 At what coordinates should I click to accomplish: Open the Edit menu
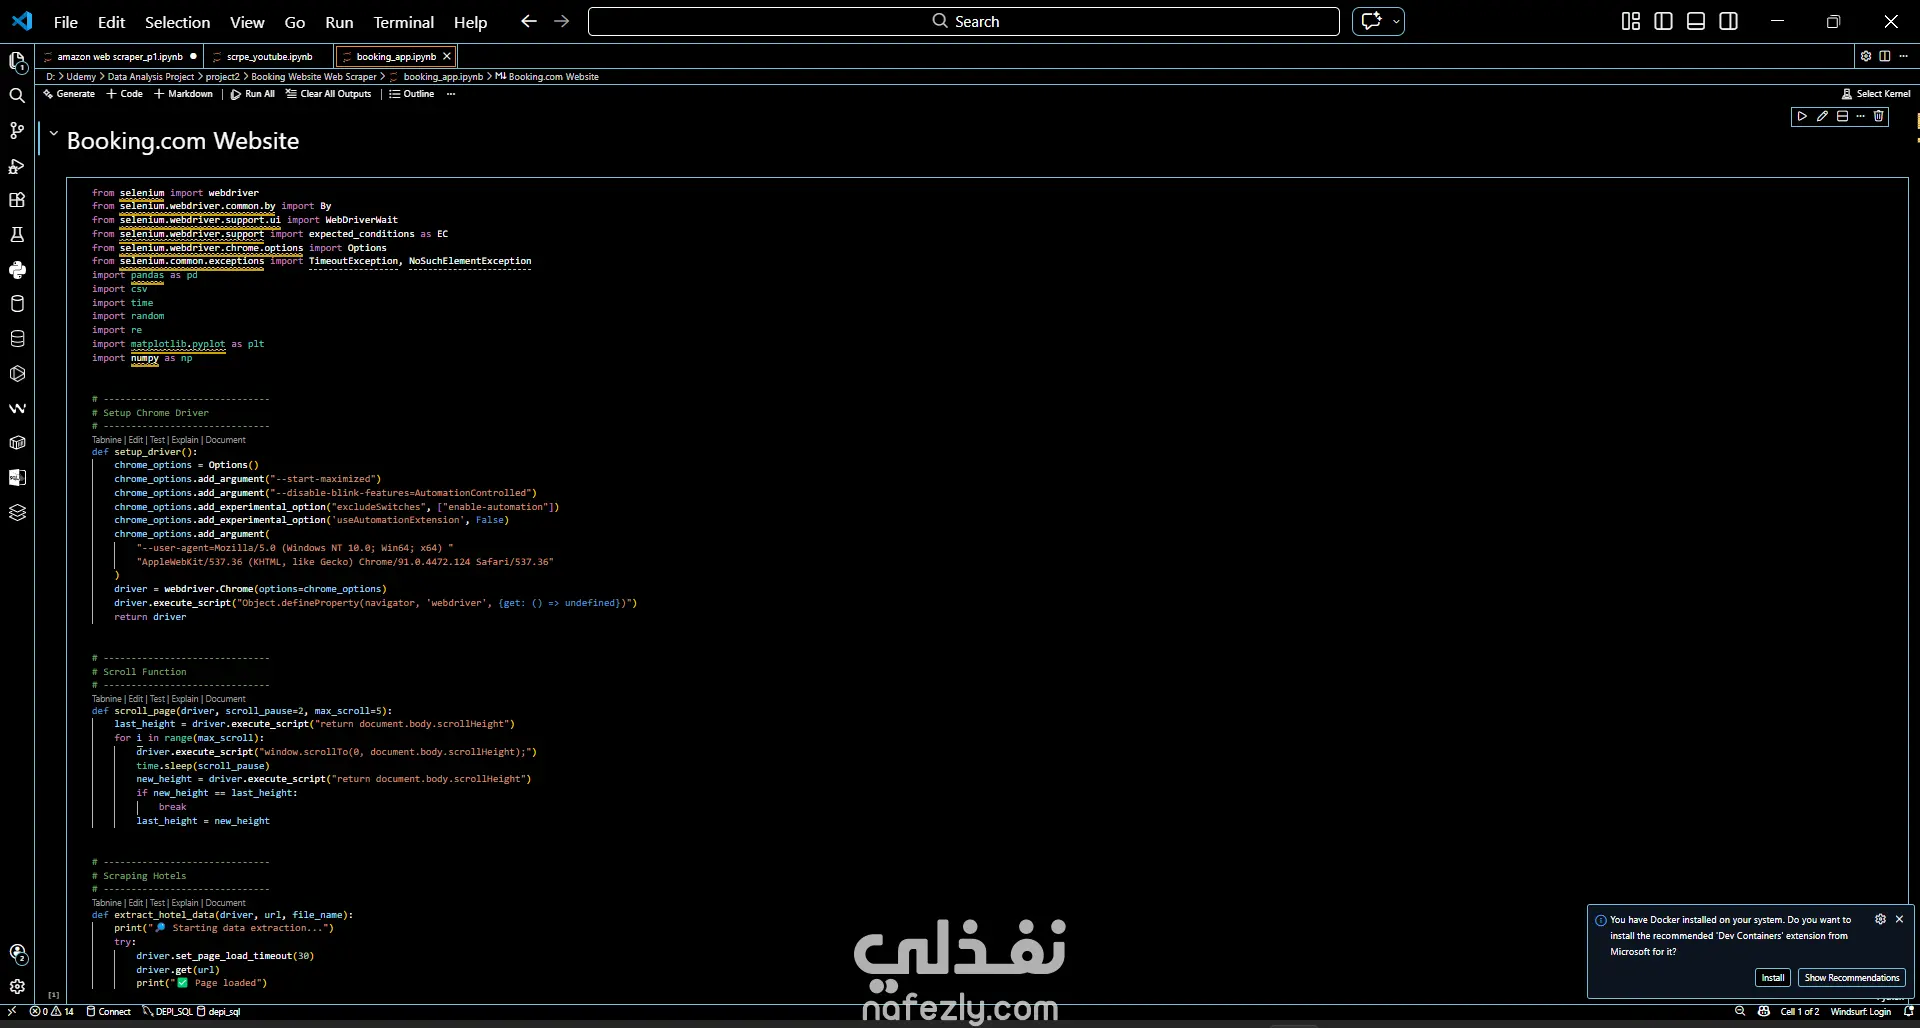click(111, 22)
